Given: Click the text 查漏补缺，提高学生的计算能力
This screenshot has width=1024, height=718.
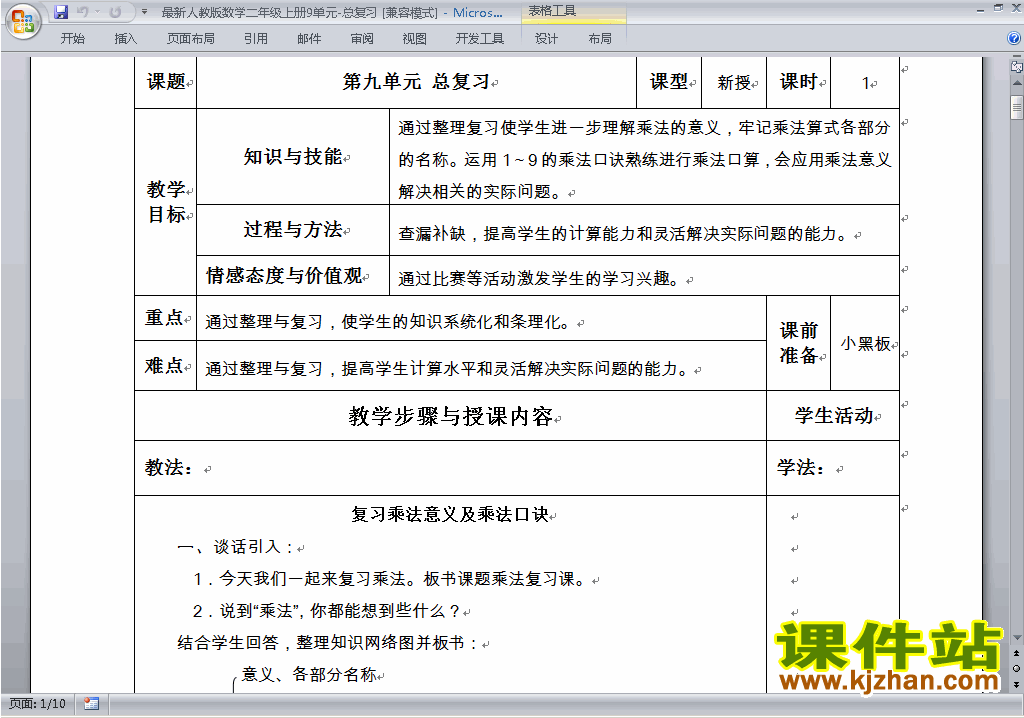Looking at the screenshot, I should coord(517,234).
